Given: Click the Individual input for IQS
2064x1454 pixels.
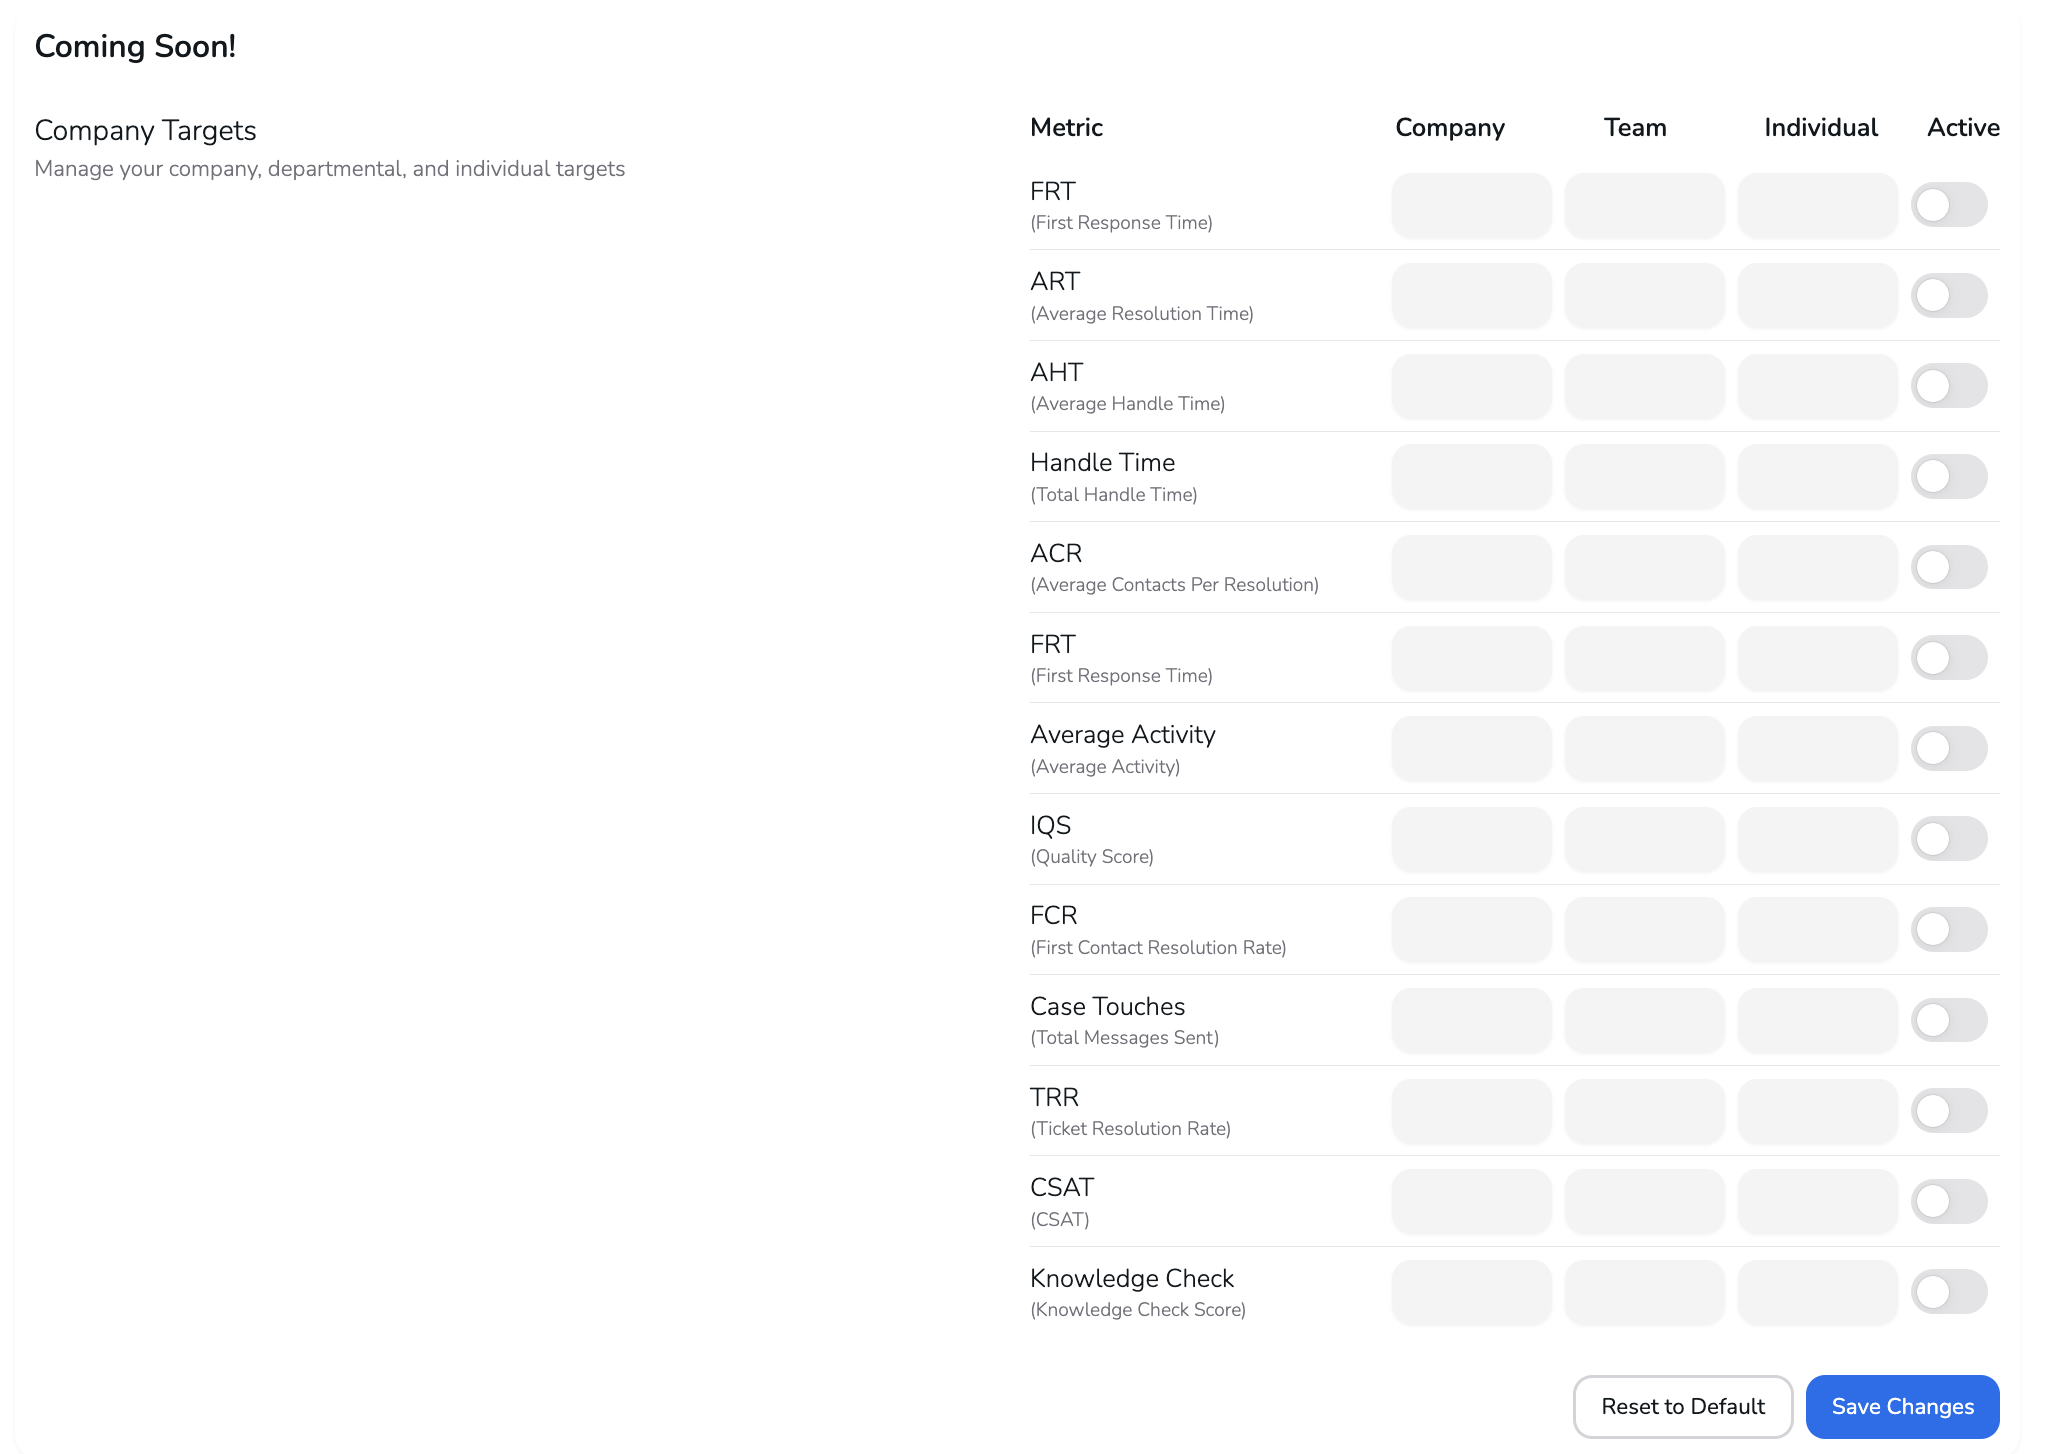Looking at the screenshot, I should tap(1817, 839).
